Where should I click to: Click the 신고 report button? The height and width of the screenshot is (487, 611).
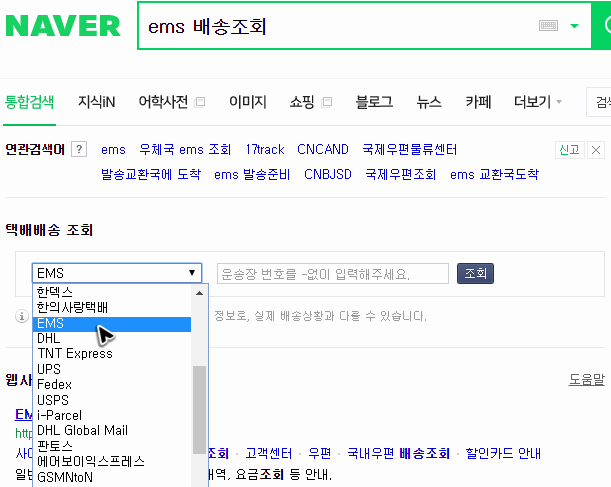click(x=569, y=150)
